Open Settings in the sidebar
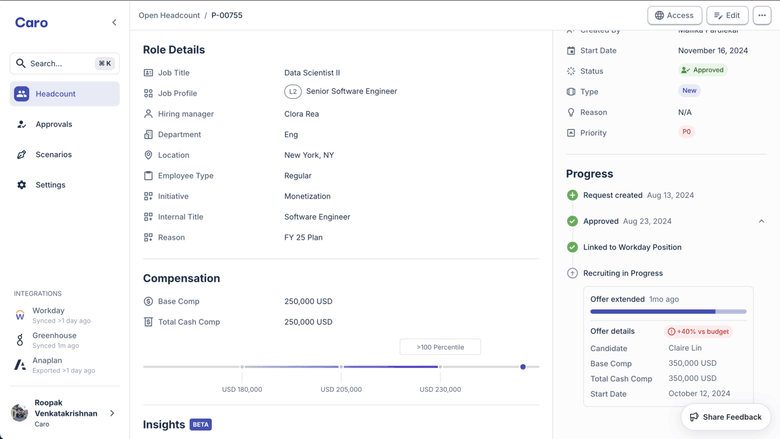The image size is (780, 439). [50, 185]
